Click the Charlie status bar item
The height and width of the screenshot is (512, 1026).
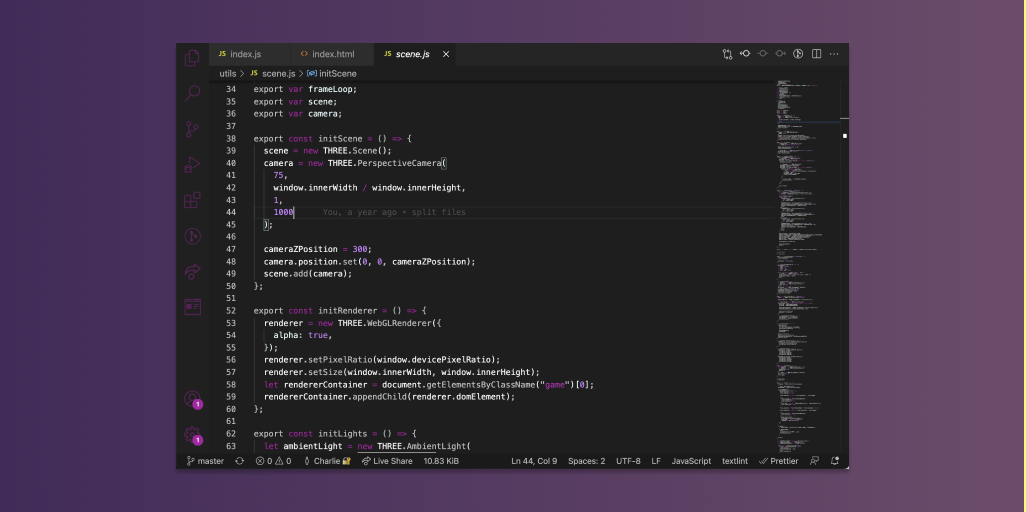coord(327,461)
